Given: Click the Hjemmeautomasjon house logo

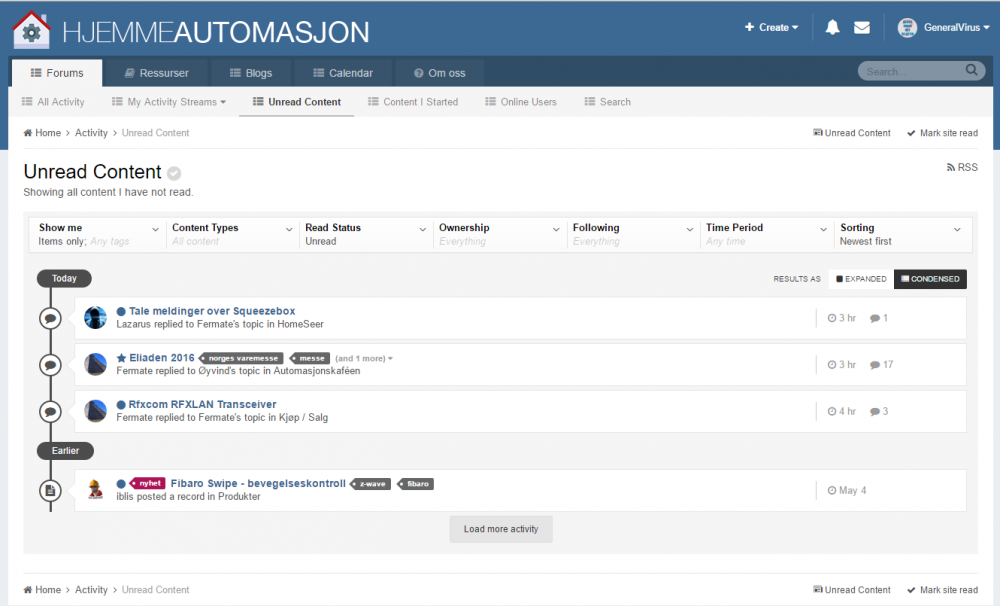Looking at the screenshot, I should [x=32, y=30].
